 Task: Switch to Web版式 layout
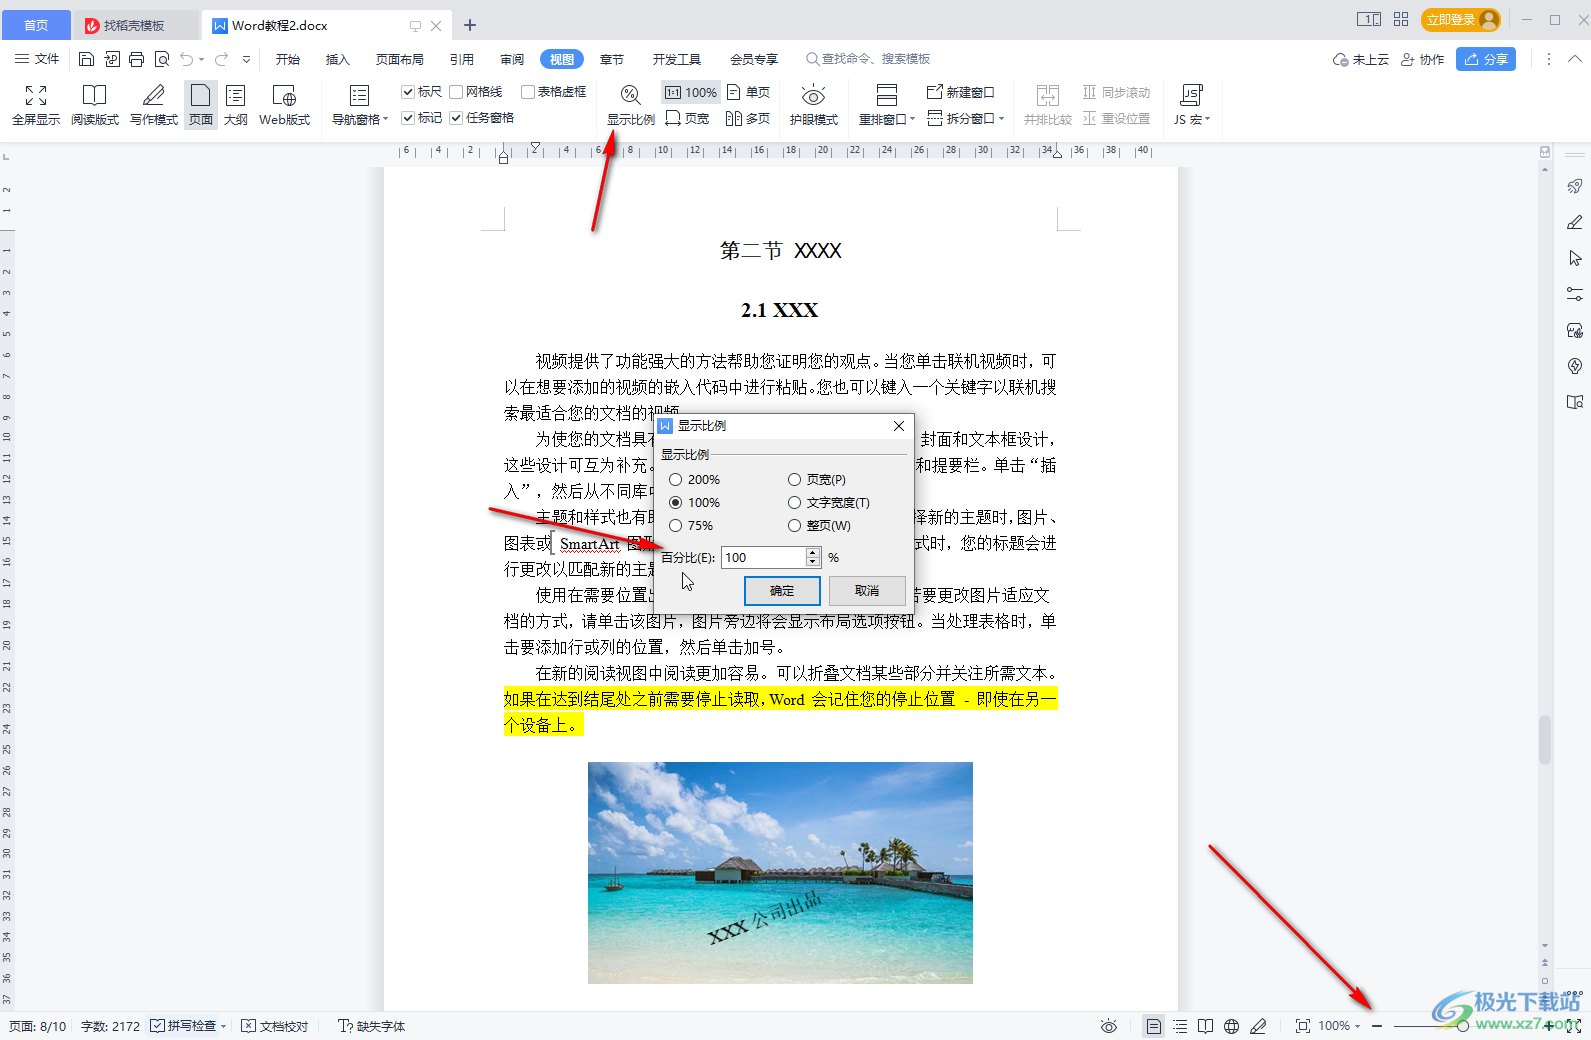(285, 105)
